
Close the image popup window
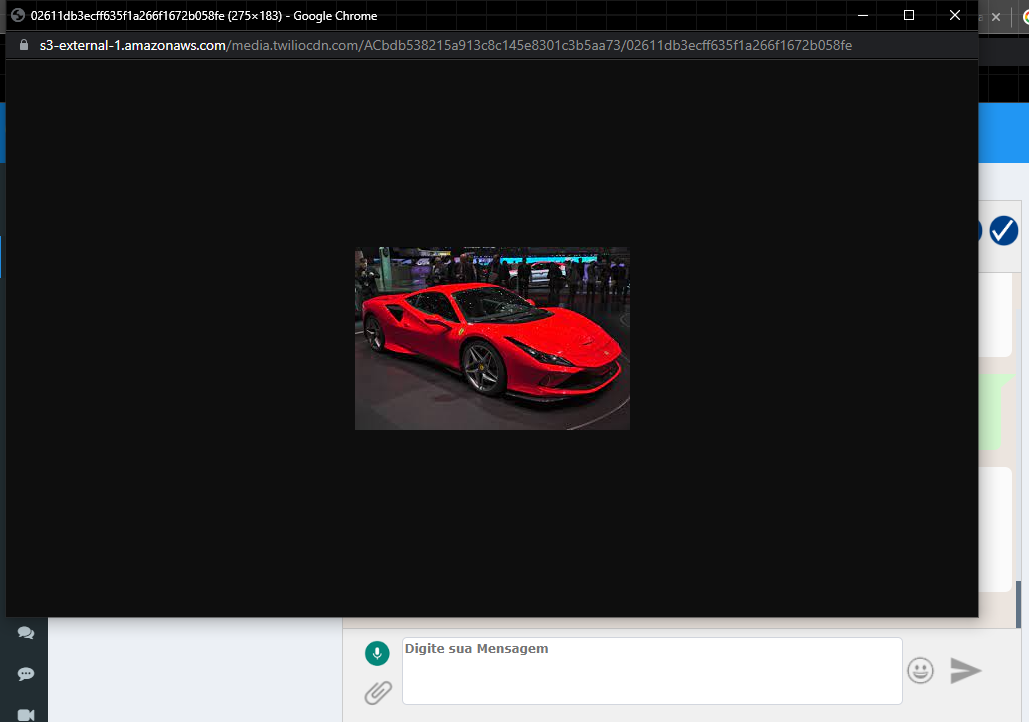pos(955,15)
